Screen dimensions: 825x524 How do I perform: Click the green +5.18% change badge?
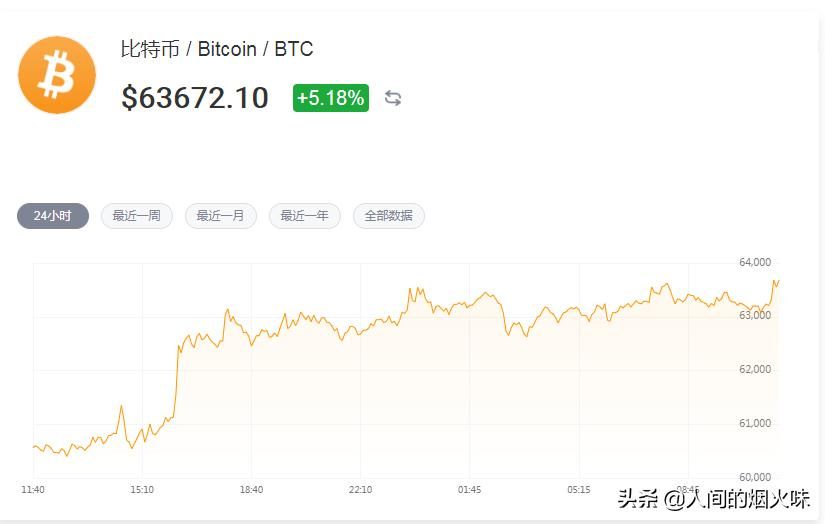pyautogui.click(x=330, y=98)
